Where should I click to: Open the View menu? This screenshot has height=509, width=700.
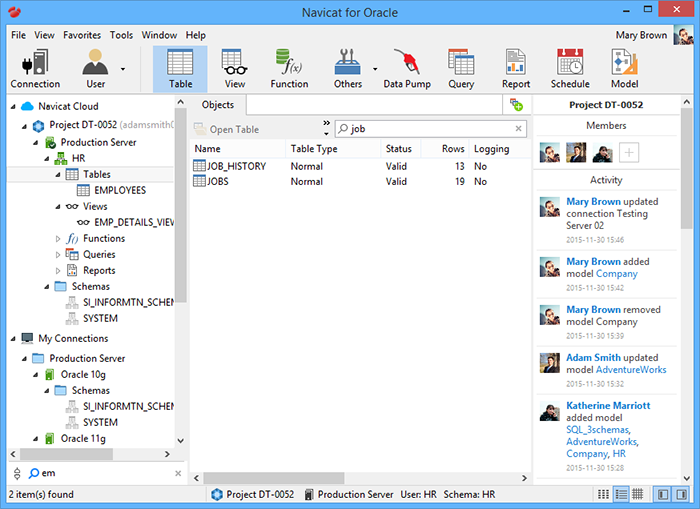click(x=44, y=35)
